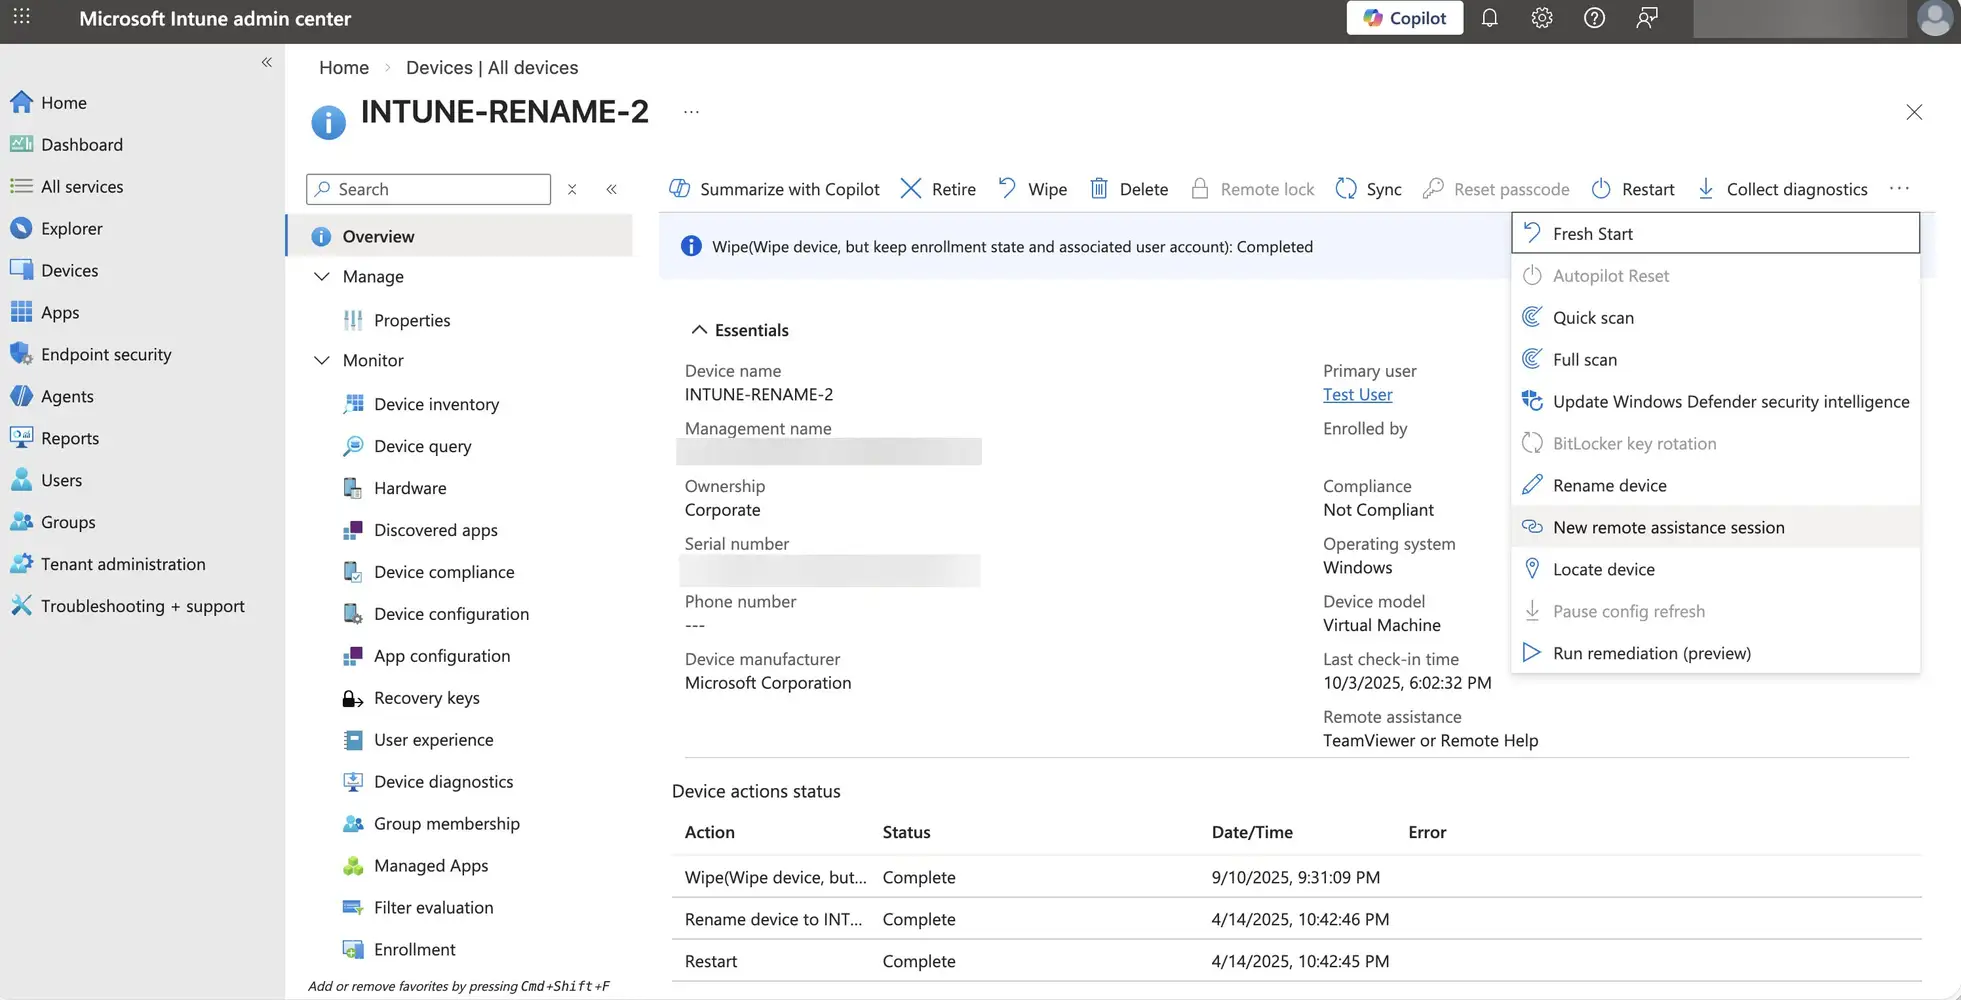1961x1000 pixels.
Task: Click Retire in the command bar
Action: pos(938,189)
